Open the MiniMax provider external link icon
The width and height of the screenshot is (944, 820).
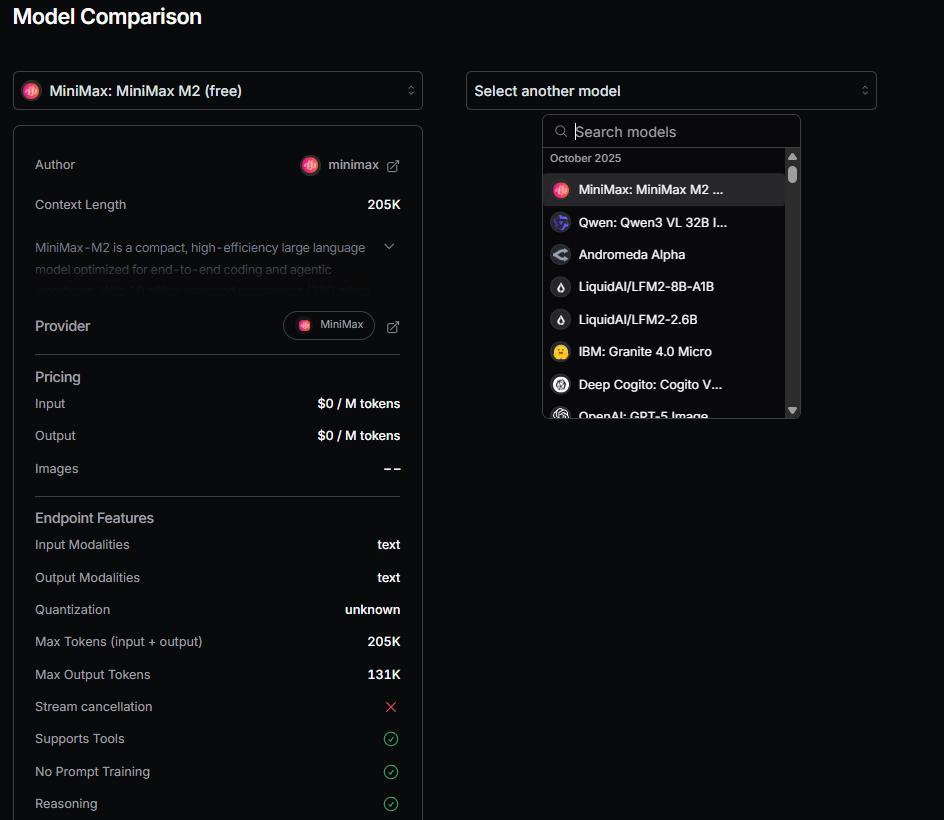click(x=393, y=327)
